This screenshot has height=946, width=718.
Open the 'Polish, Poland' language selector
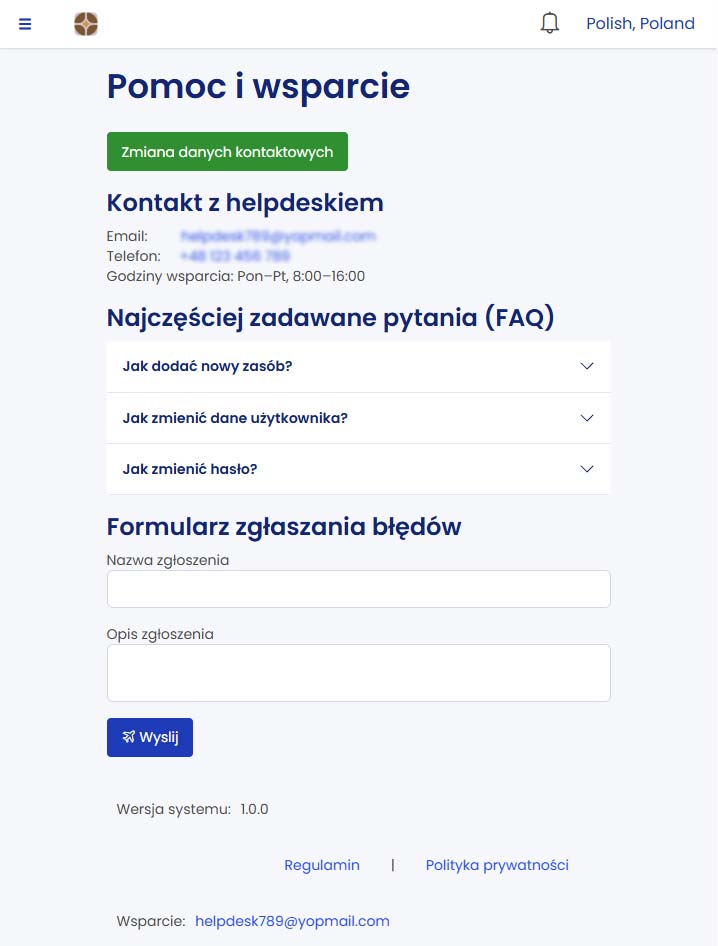click(640, 24)
